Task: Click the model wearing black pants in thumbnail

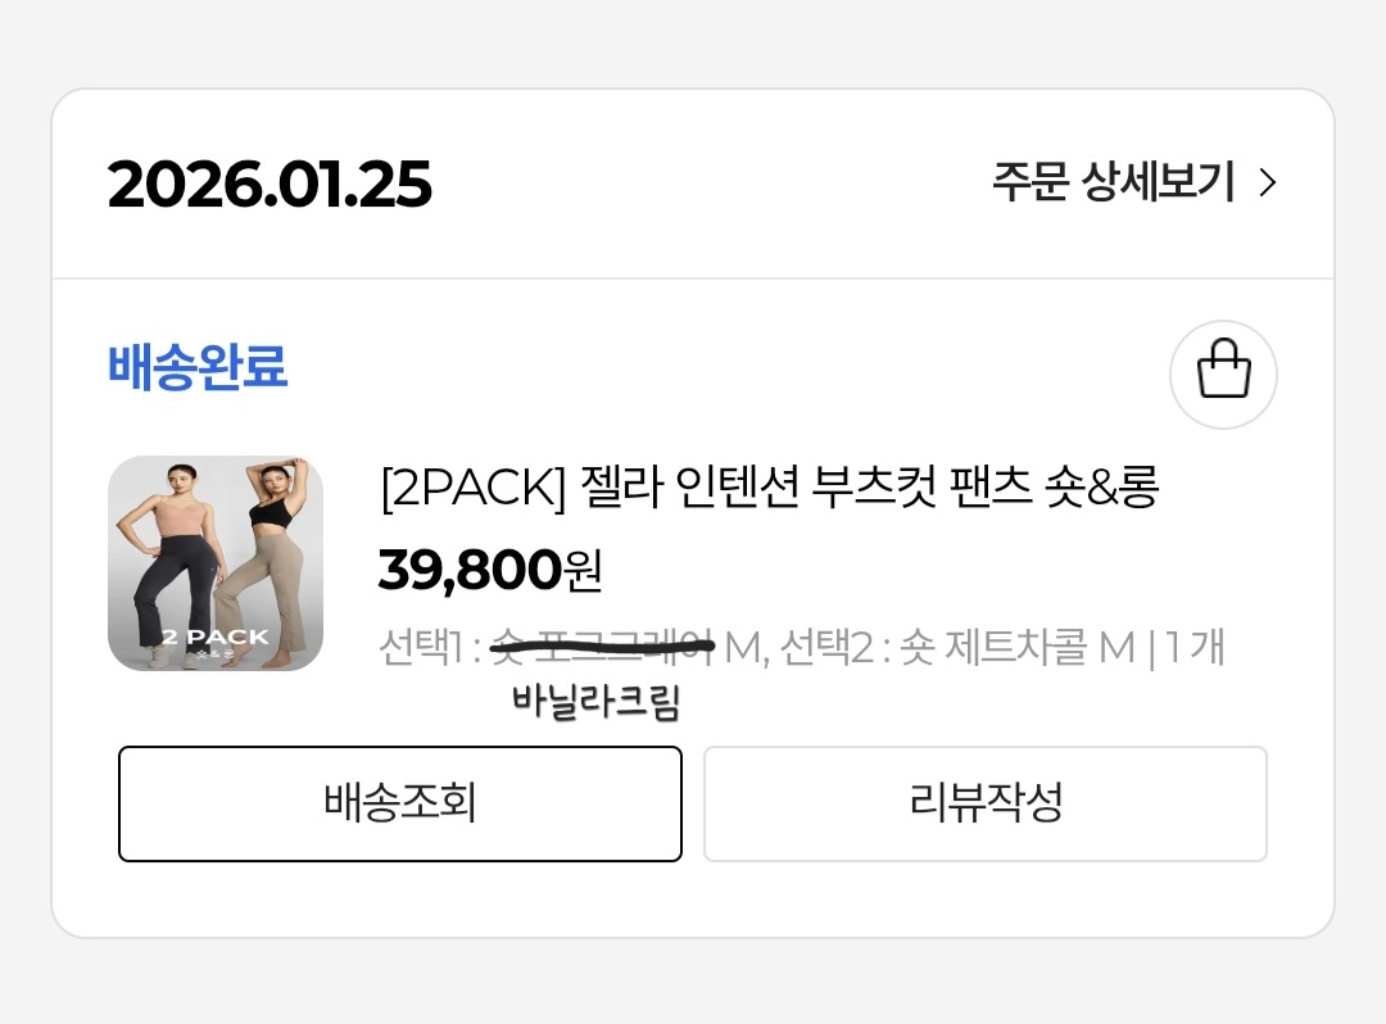Action: 175,560
